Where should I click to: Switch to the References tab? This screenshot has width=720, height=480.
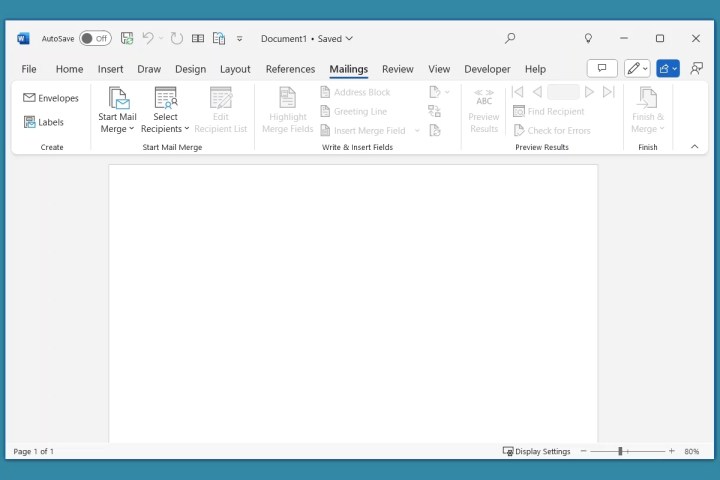290,69
